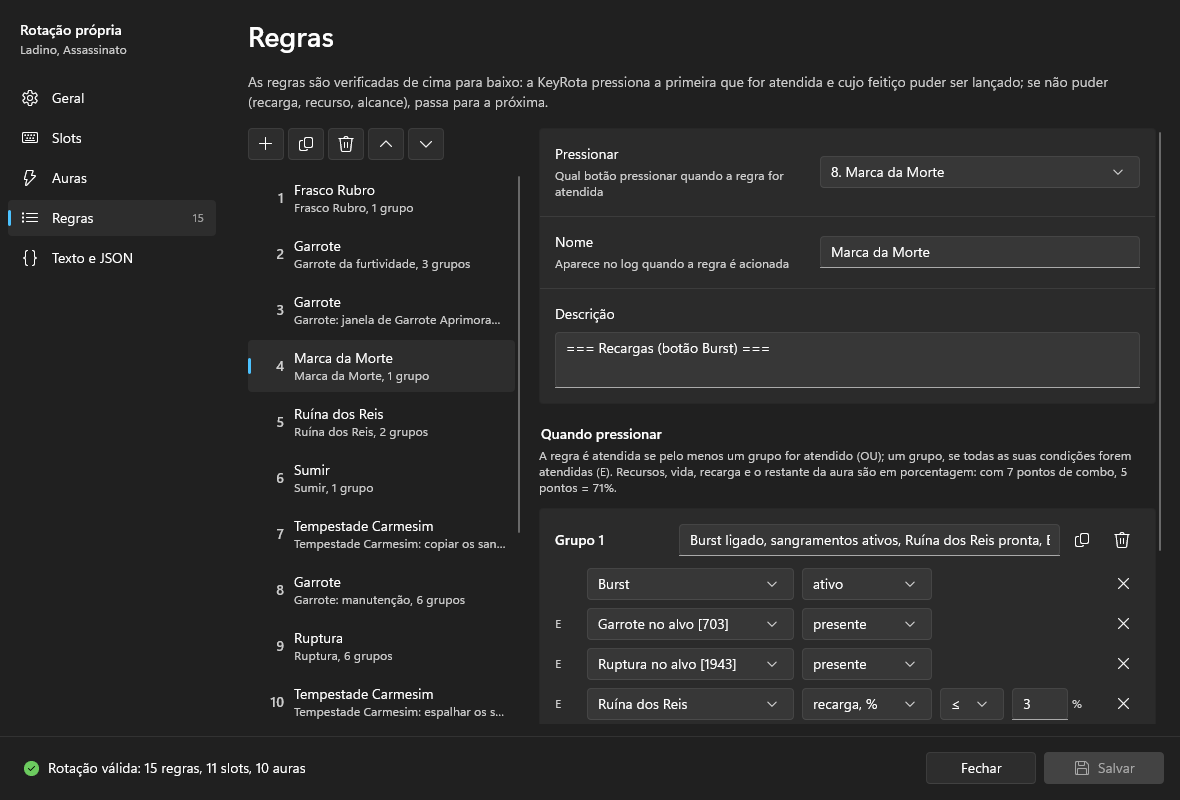
Task: Select rule 3 Garrote janela de Garrote Aprimorado
Action: click(x=382, y=310)
